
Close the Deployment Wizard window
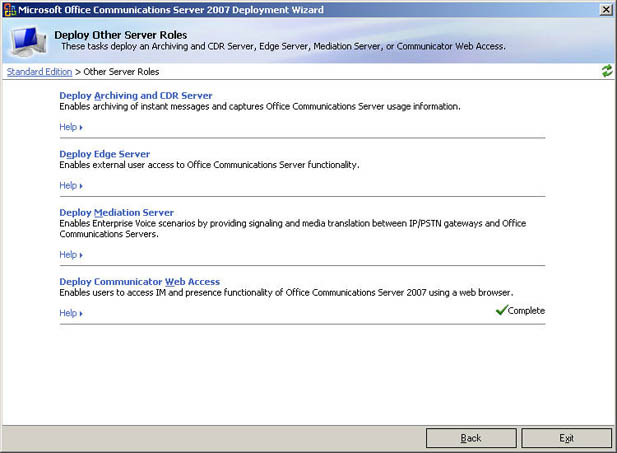coord(606,9)
